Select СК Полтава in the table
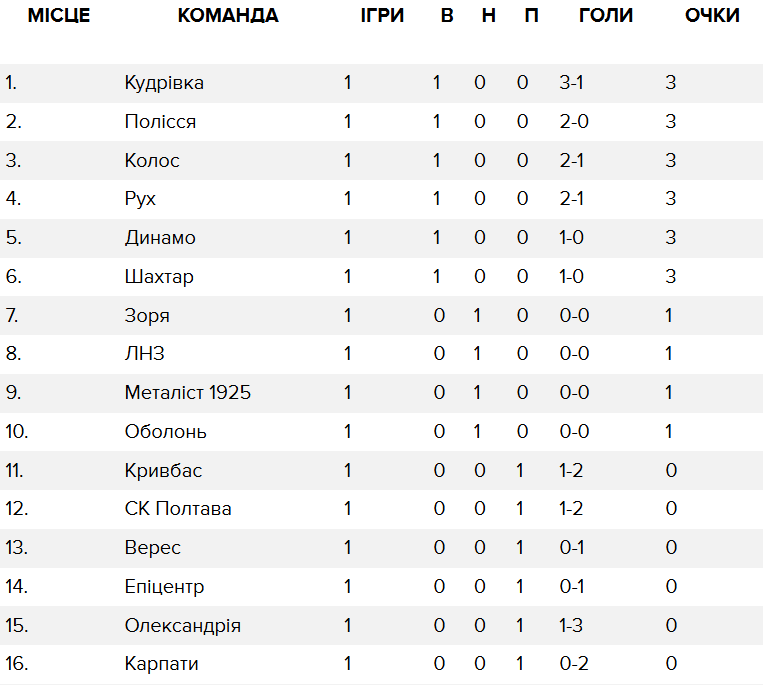 click(x=178, y=509)
